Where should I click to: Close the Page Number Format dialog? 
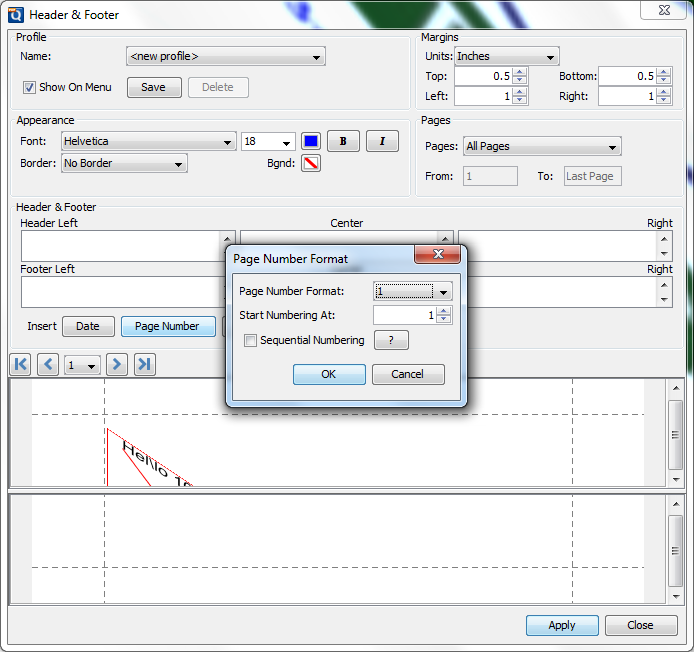tap(438, 254)
